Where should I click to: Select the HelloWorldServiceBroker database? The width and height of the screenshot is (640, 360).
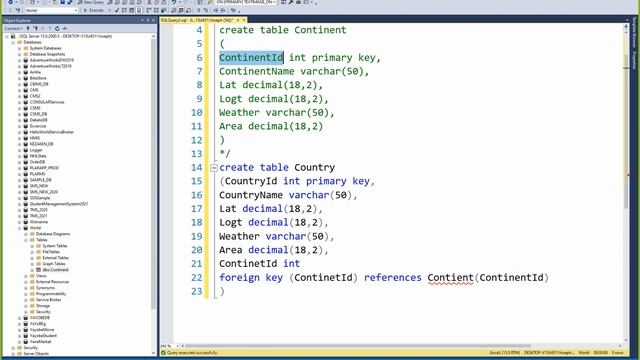coord(52,132)
